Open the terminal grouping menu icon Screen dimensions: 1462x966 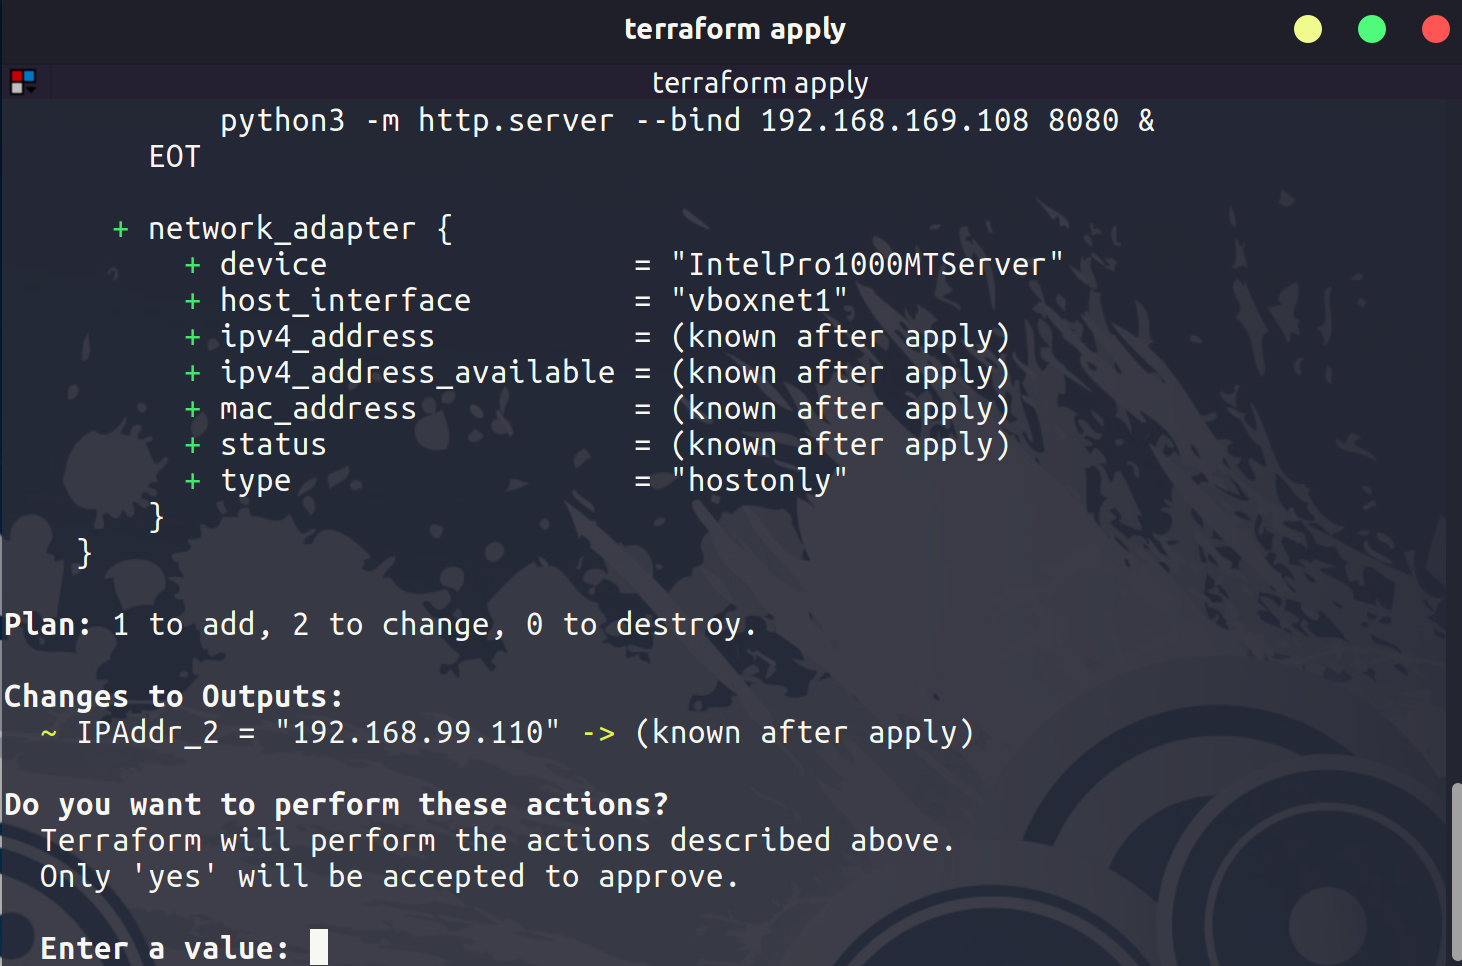click(22, 81)
